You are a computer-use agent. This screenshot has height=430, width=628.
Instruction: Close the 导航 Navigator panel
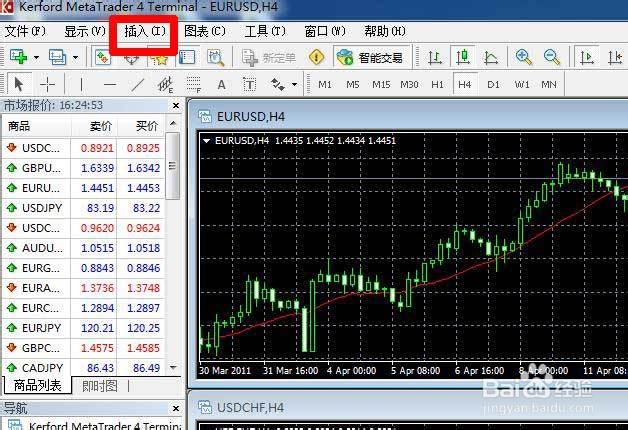176,408
